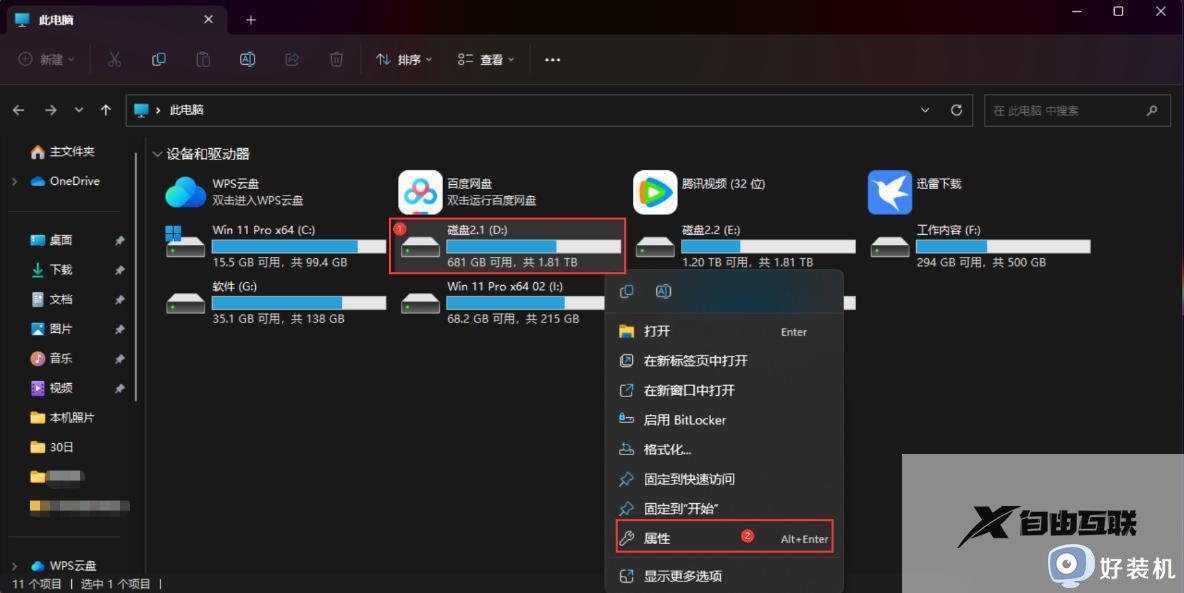
Task: Refresh the view with the address bar icon
Action: coord(955,110)
